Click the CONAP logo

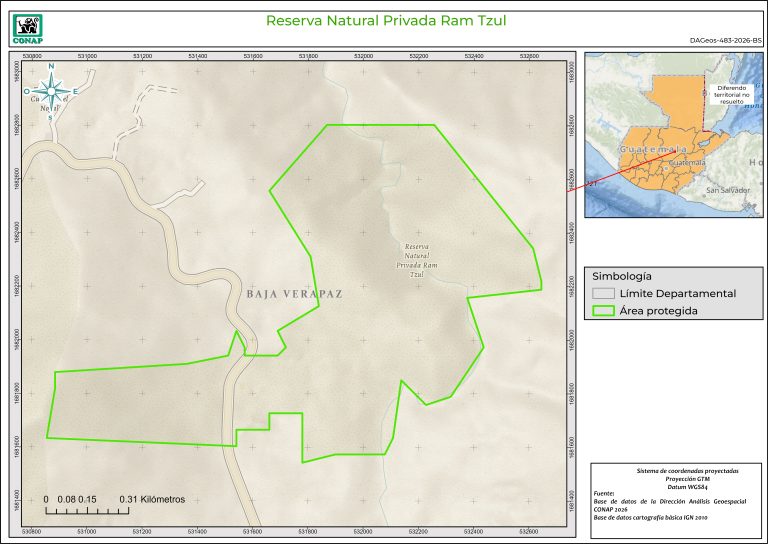point(28,26)
